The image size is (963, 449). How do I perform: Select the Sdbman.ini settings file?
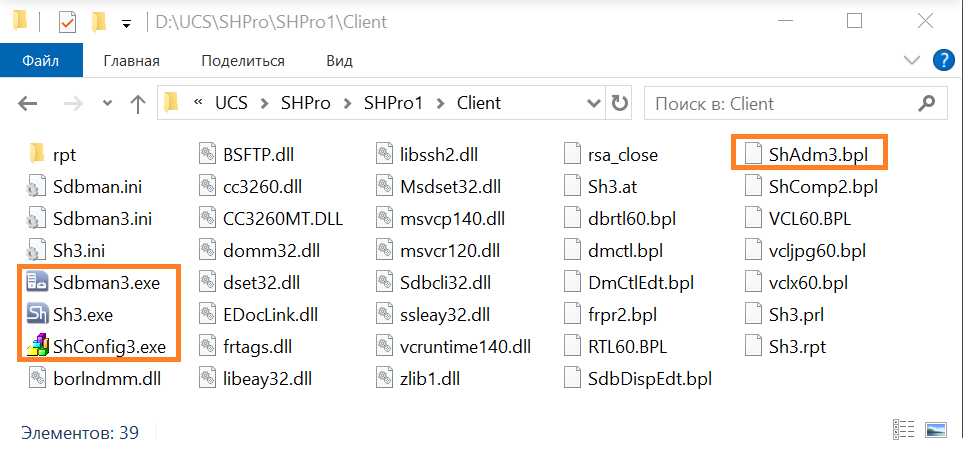[x=96, y=187]
